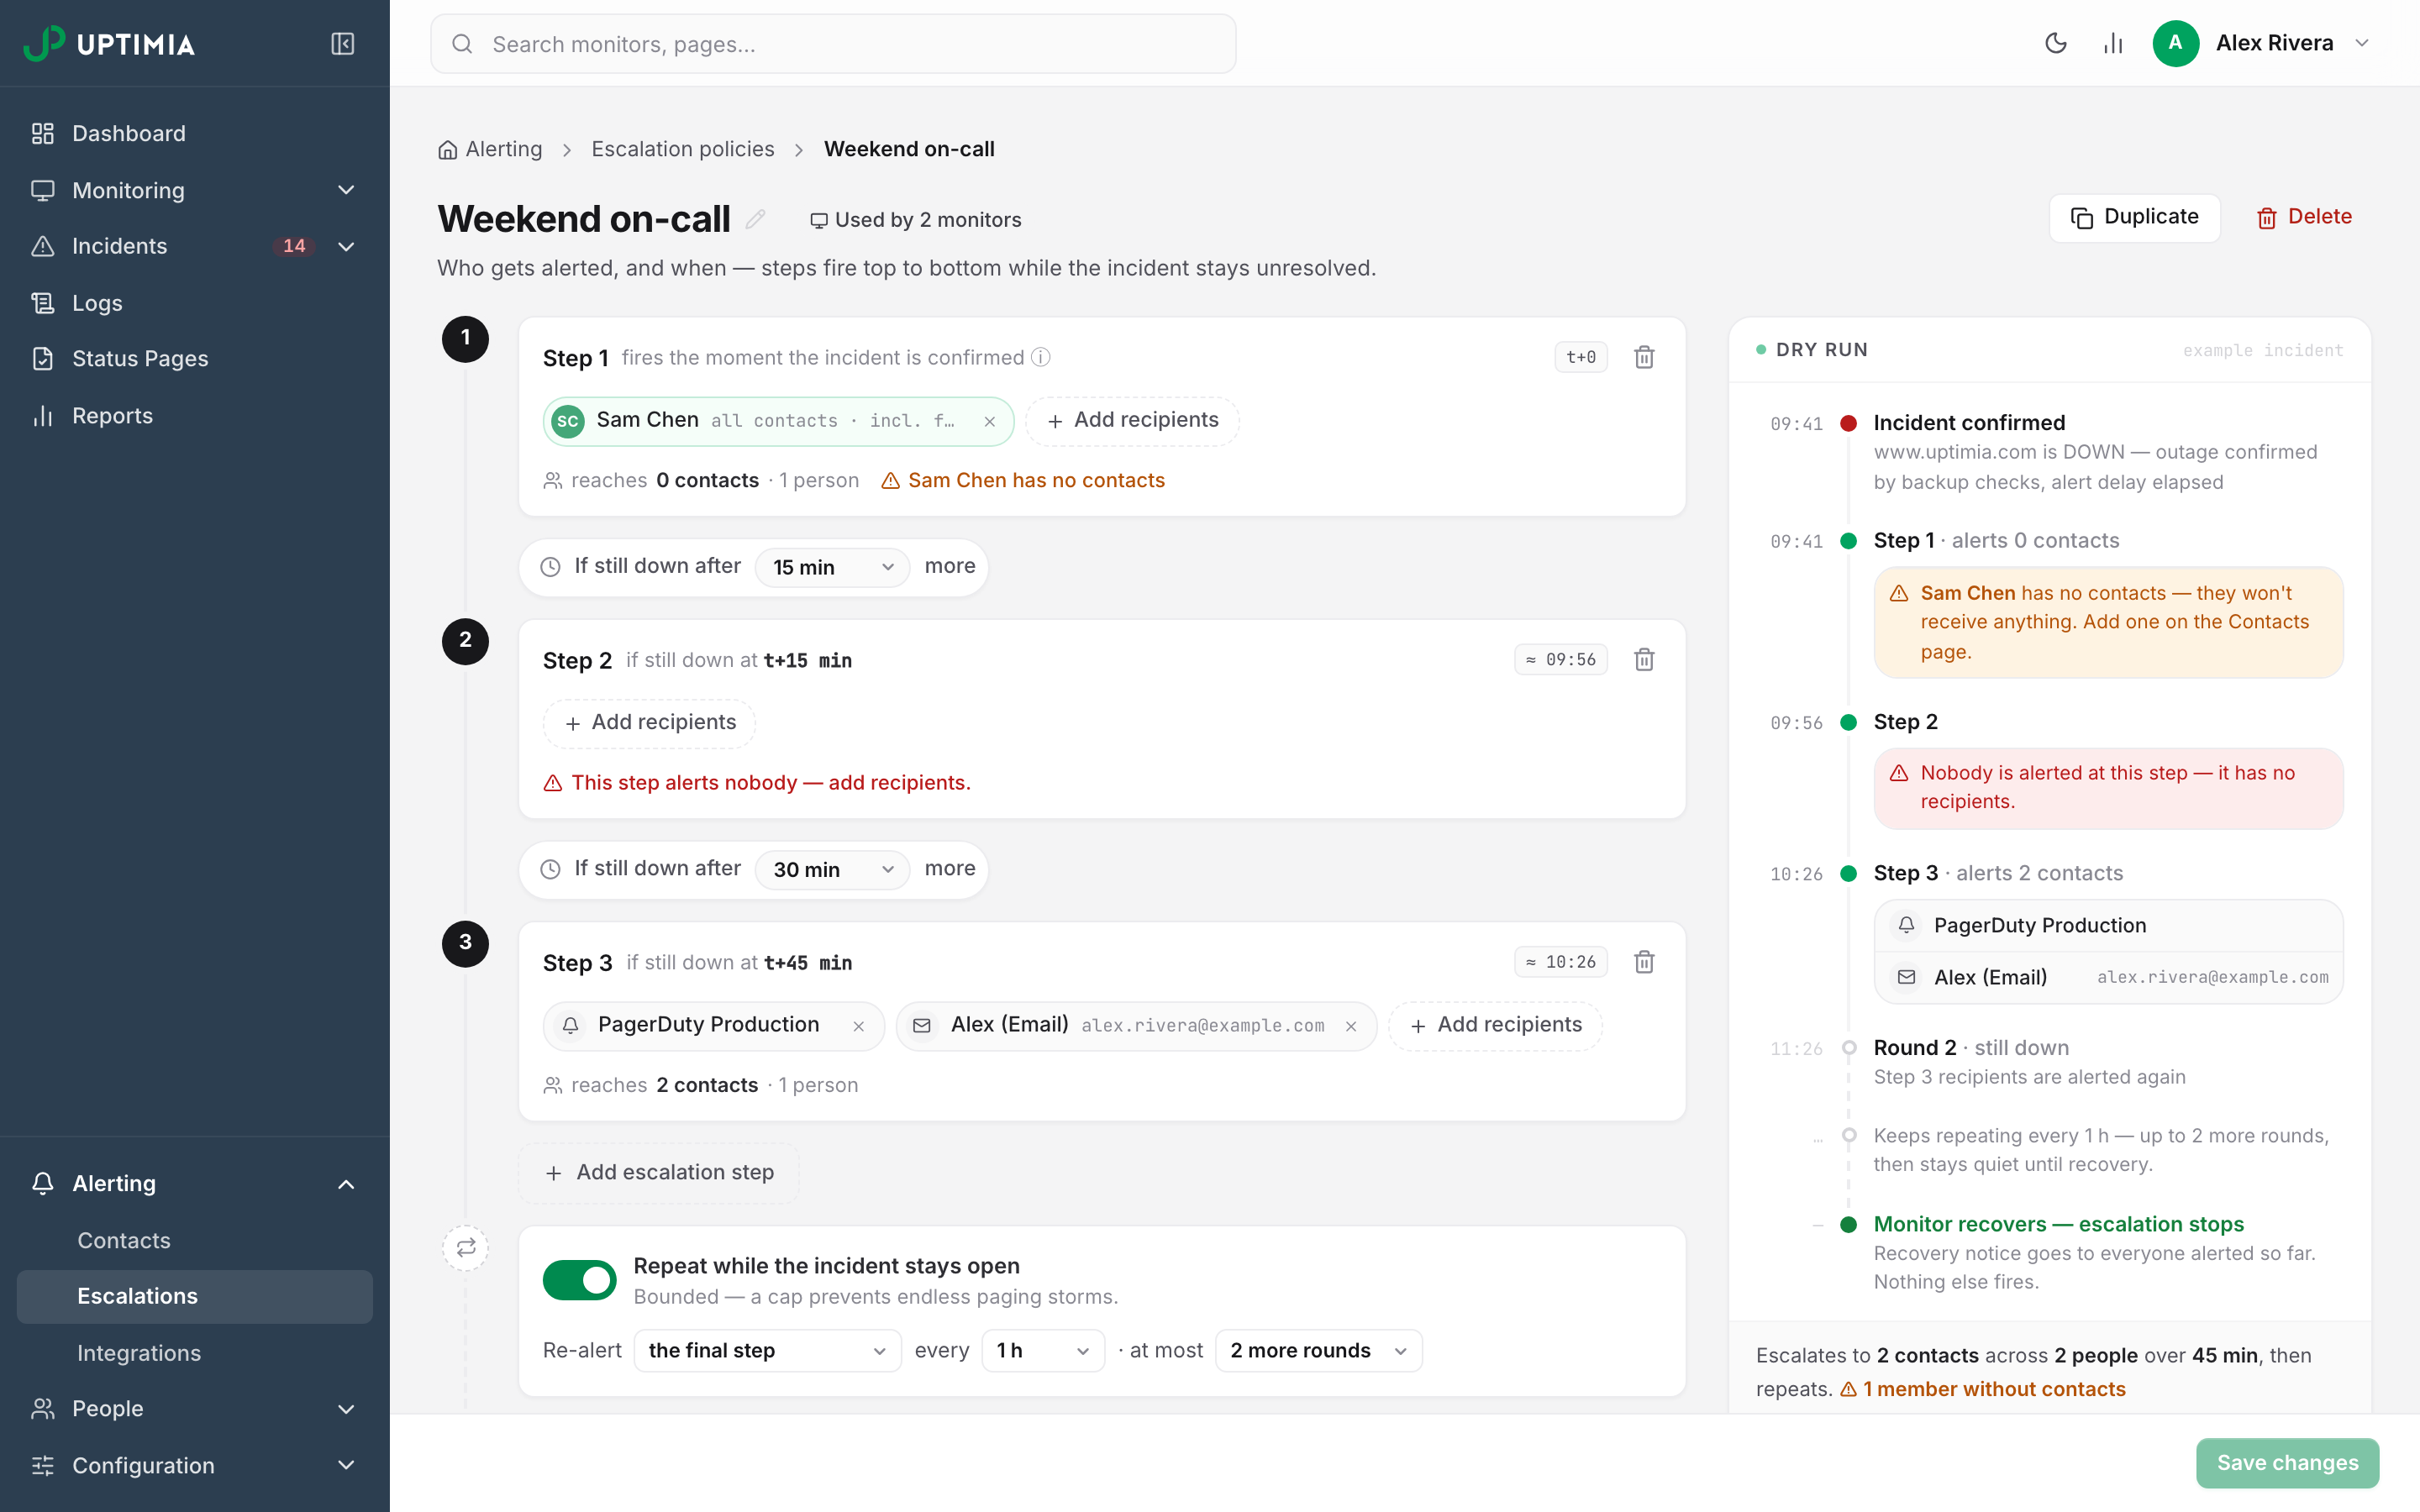This screenshot has height=1512, width=2420.
Task: Click the t+0 badge on Step 1
Action: click(x=1581, y=357)
